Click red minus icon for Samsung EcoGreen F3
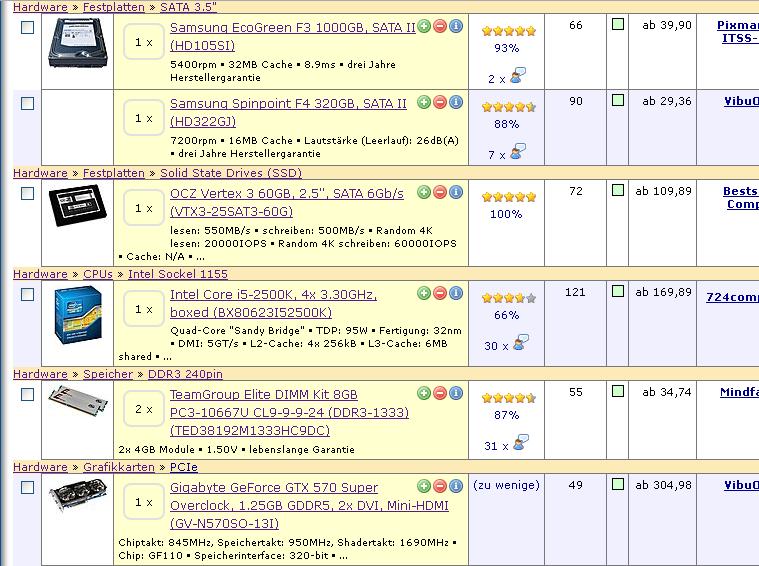Viewport: 759px width, 566px height. tap(440, 26)
